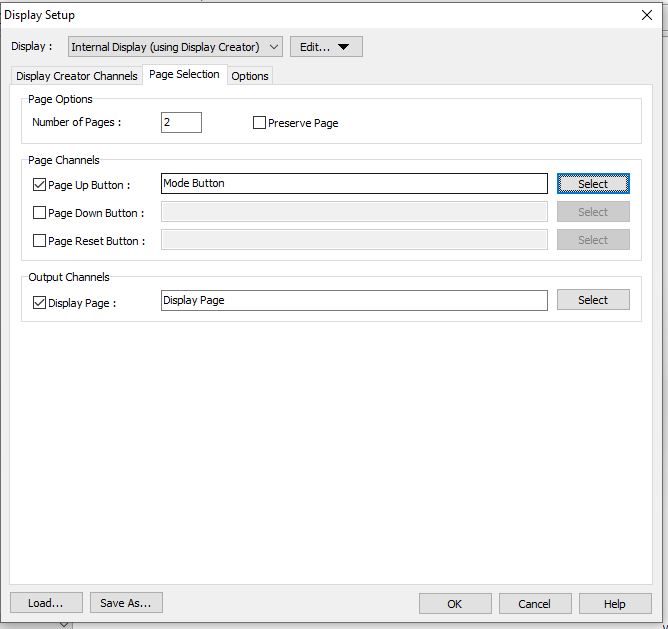668x629 pixels.
Task: Open the Display type dropdown
Action: point(175,47)
